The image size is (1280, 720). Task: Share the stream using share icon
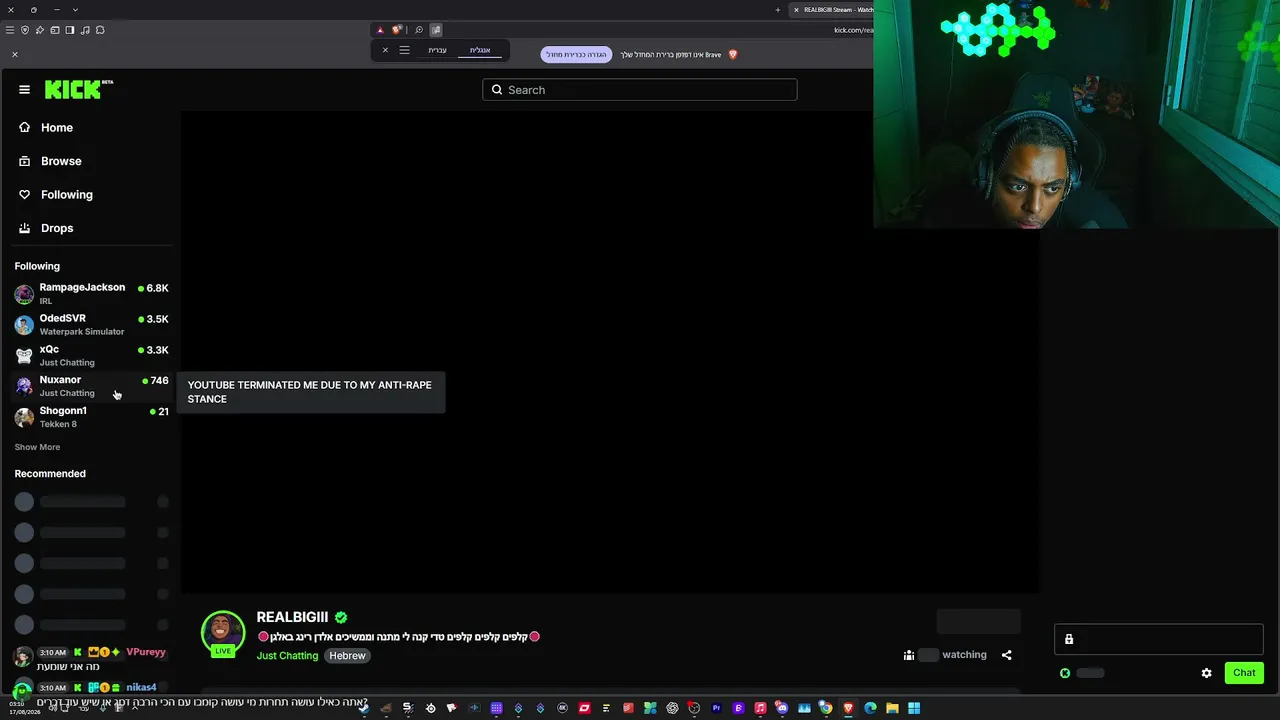1006,655
